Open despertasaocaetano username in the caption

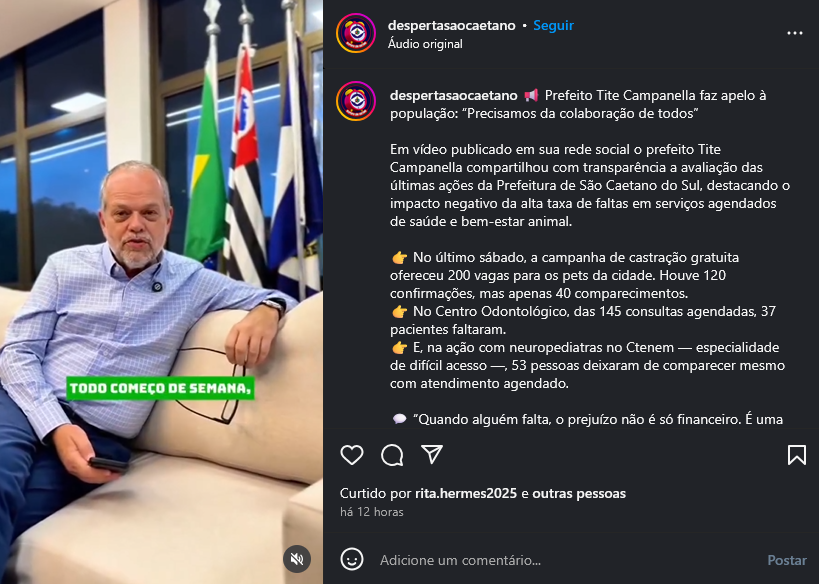point(453,96)
